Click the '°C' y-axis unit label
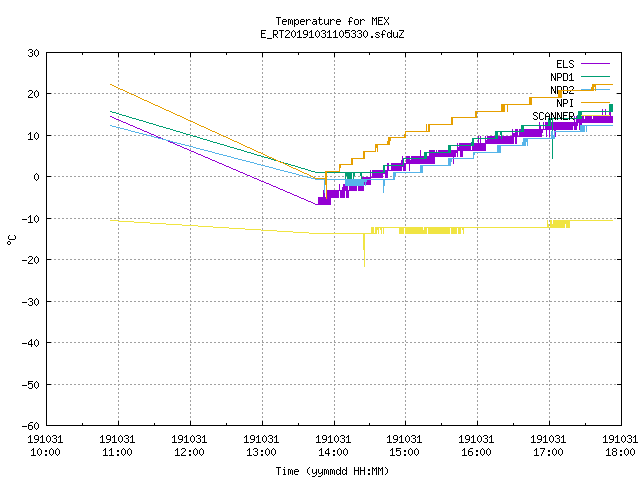The height and width of the screenshot is (480, 640). [11, 240]
